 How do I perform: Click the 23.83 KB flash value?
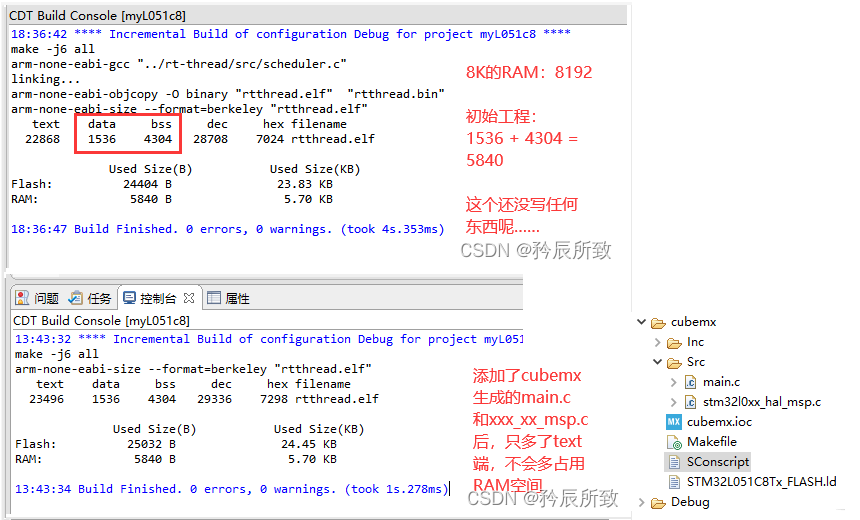305,184
